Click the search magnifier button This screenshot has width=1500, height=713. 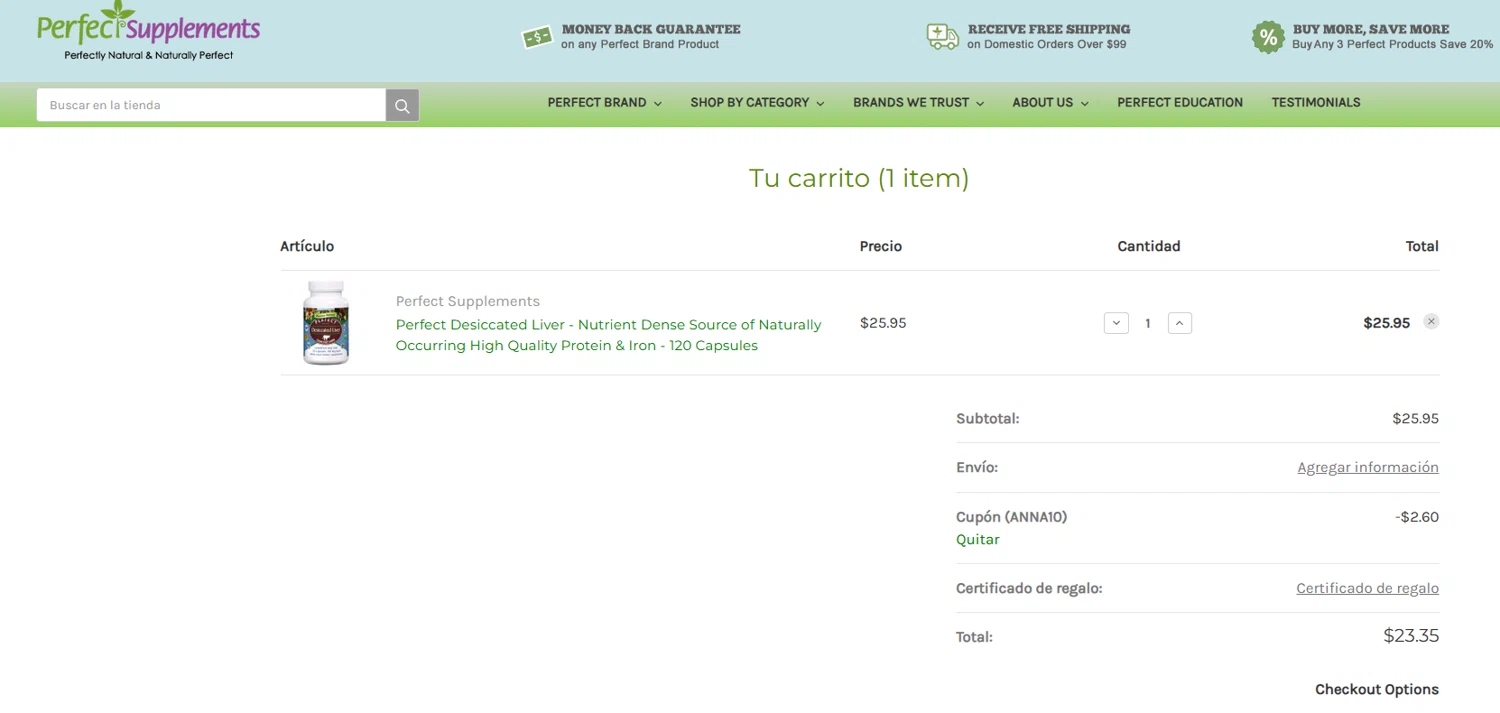[402, 105]
